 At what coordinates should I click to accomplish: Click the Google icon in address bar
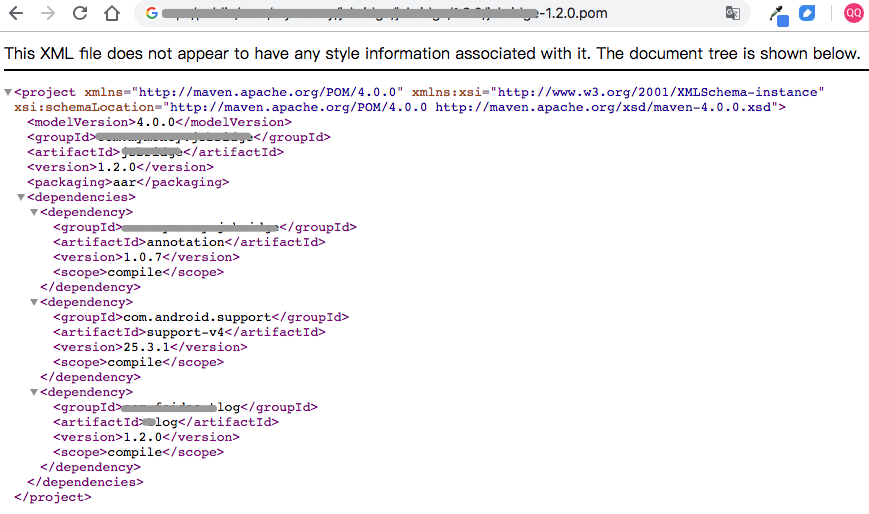[152, 13]
